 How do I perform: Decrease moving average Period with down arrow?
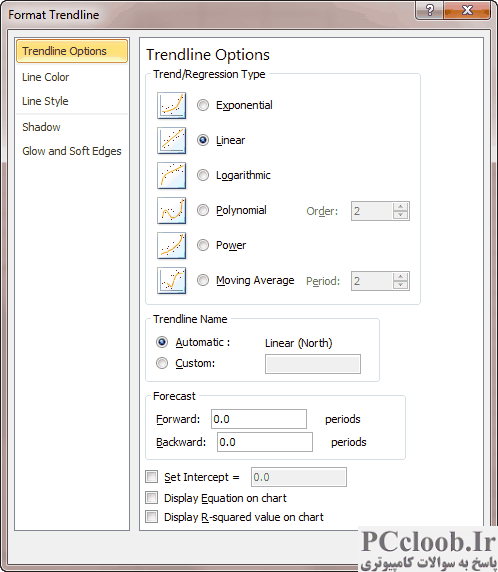(400, 285)
